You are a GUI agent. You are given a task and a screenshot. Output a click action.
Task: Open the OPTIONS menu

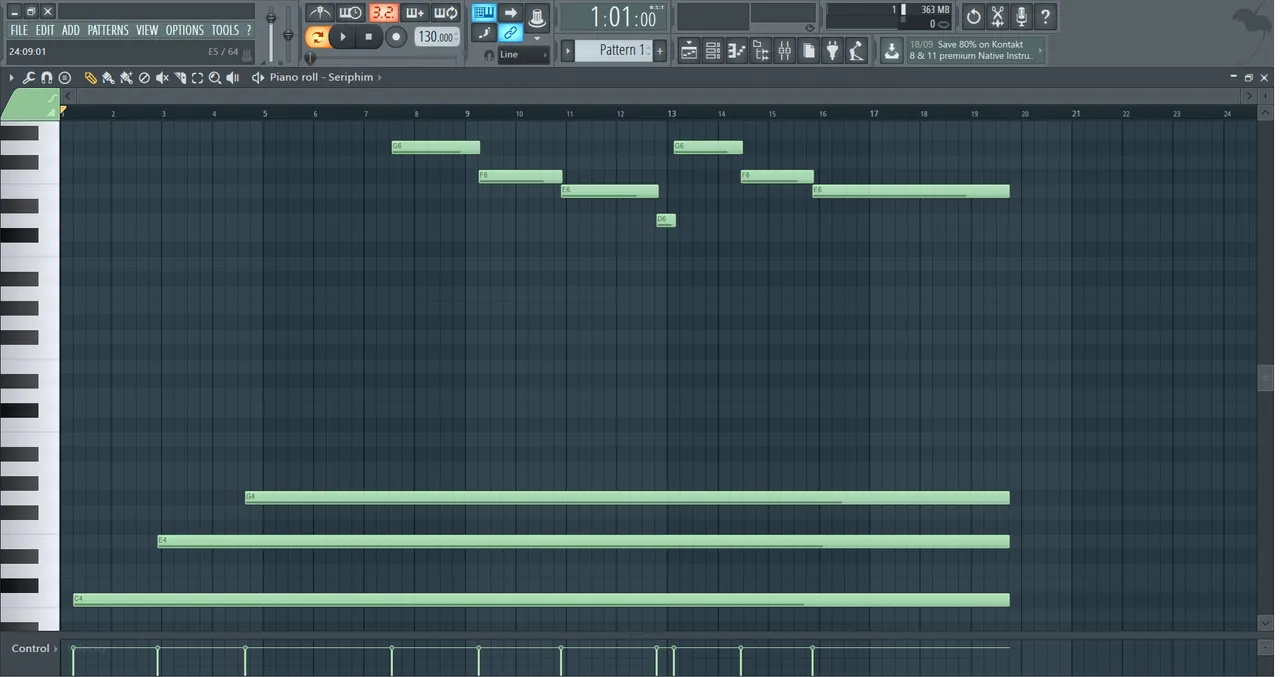click(185, 30)
